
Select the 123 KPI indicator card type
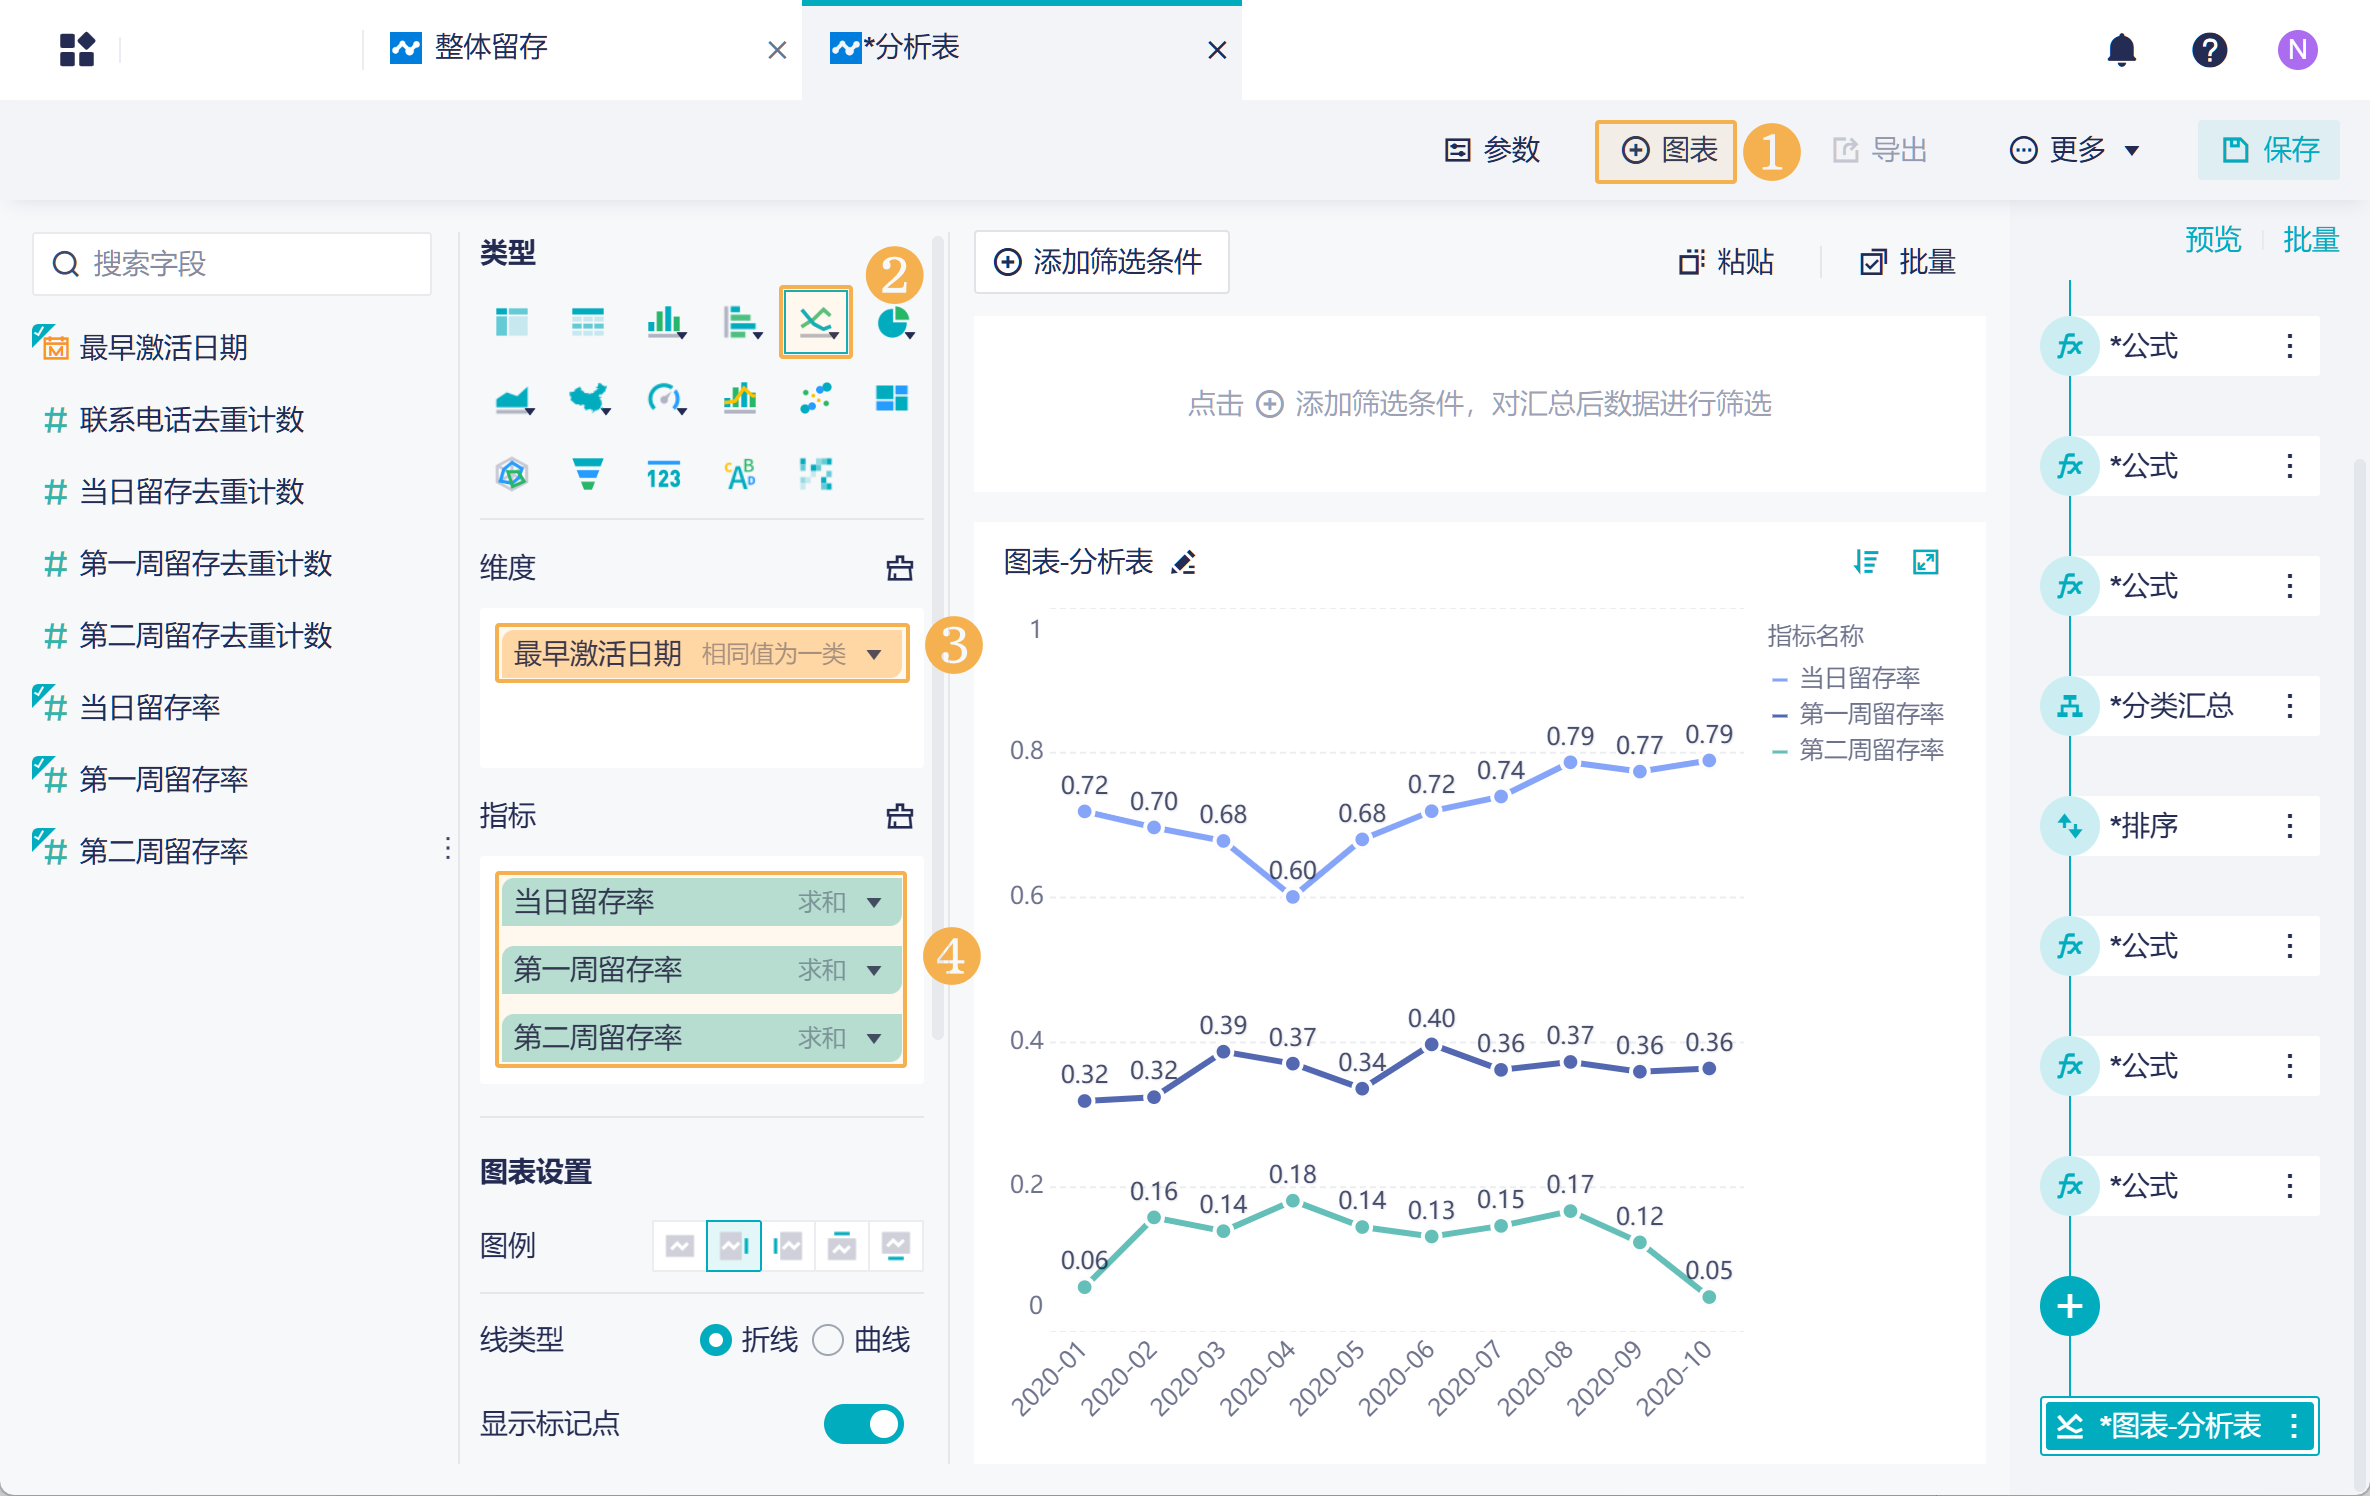tap(664, 476)
